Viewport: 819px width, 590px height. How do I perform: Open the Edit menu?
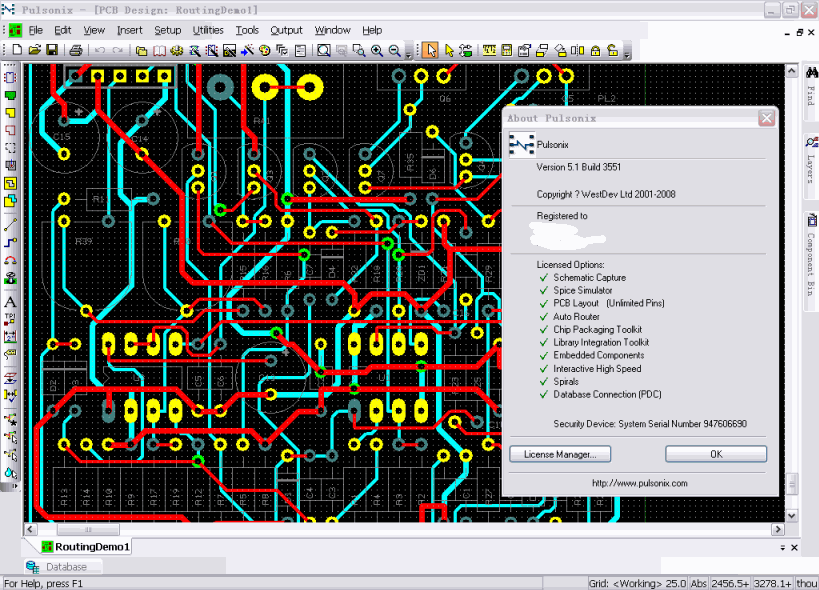click(x=63, y=30)
